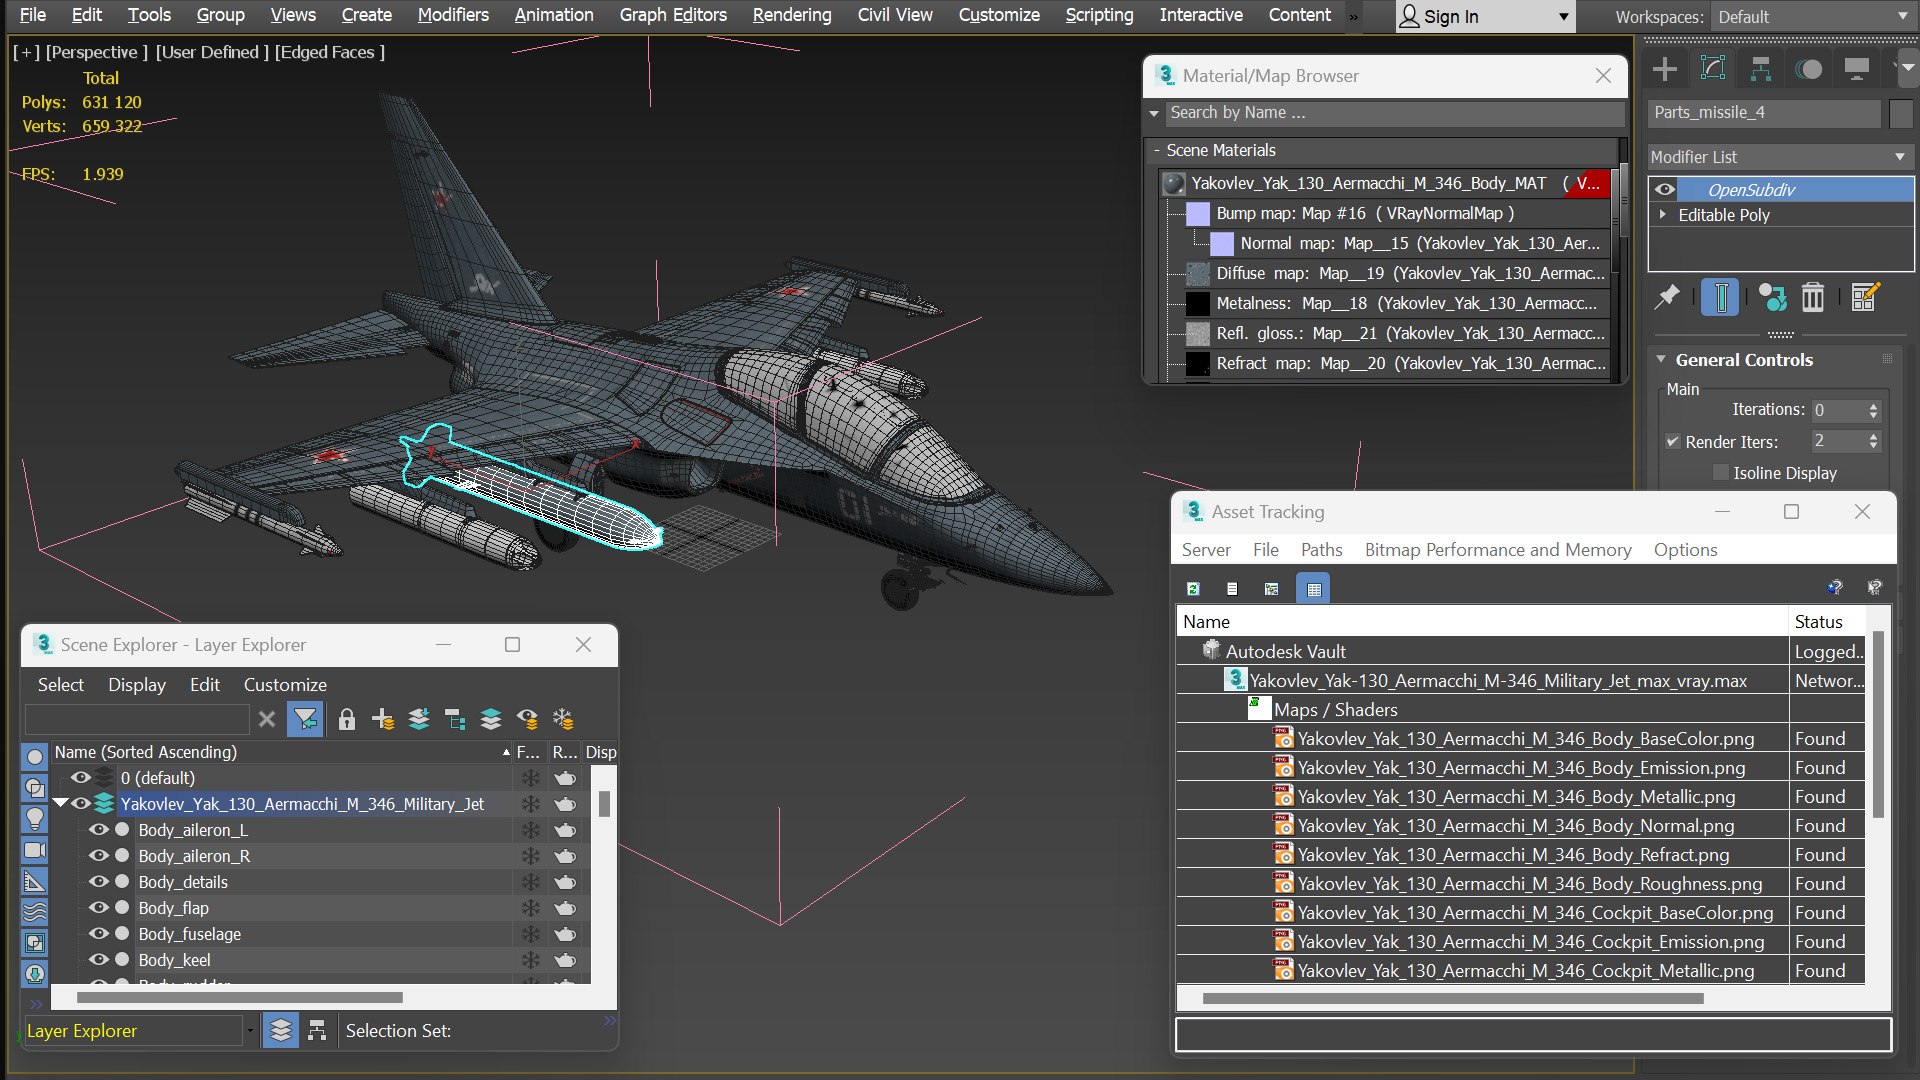Click the [Edged Faces] viewport label
Viewport: 1920px width, 1080px height.
coord(330,52)
